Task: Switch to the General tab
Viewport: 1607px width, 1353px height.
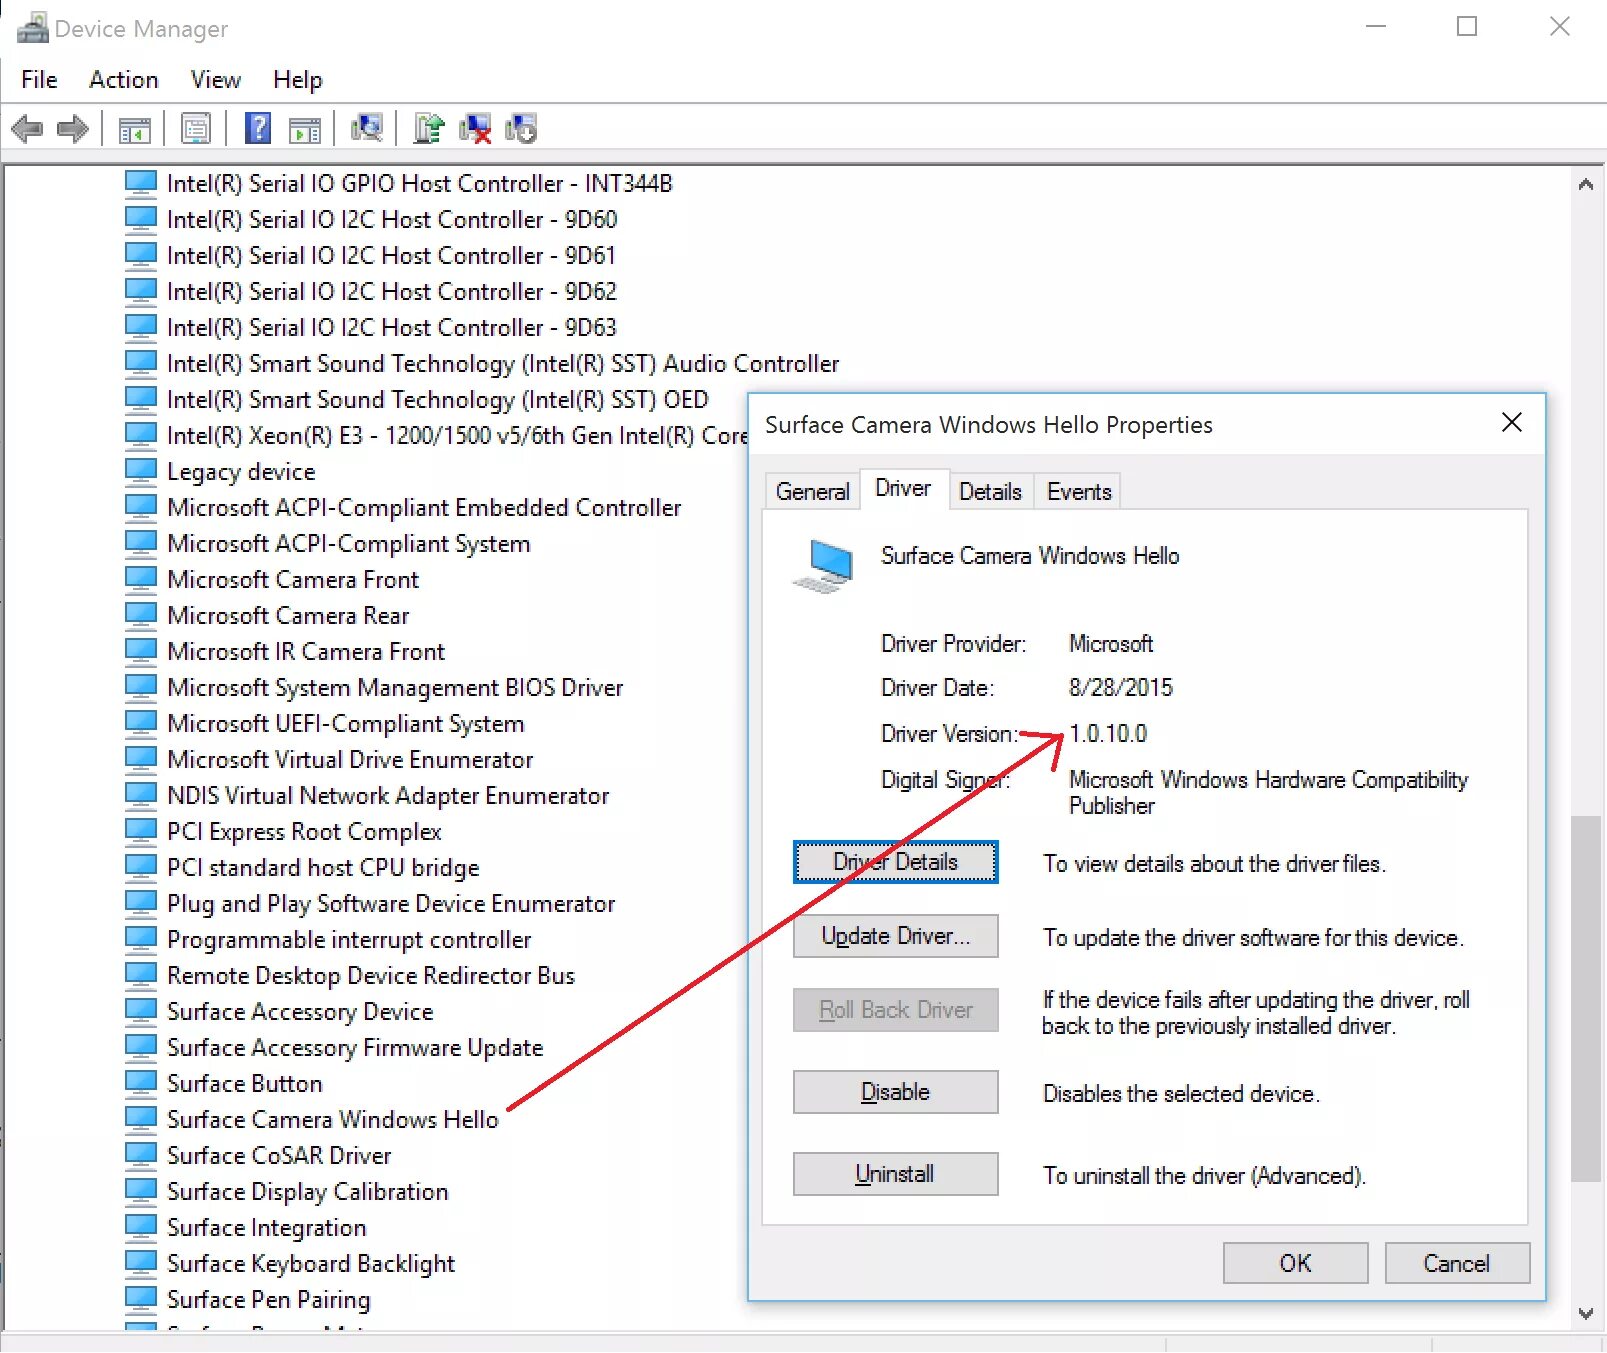Action: (x=813, y=491)
